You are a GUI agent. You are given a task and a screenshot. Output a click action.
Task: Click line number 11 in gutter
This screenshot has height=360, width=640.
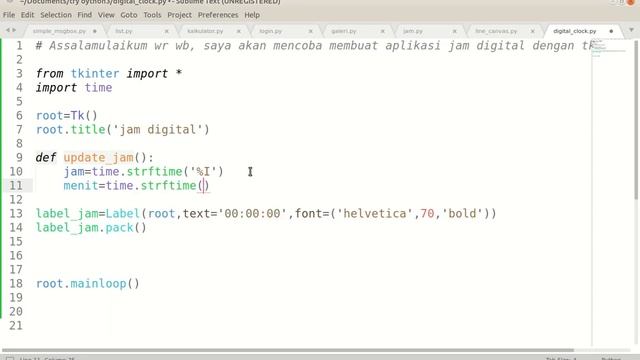click(16, 185)
